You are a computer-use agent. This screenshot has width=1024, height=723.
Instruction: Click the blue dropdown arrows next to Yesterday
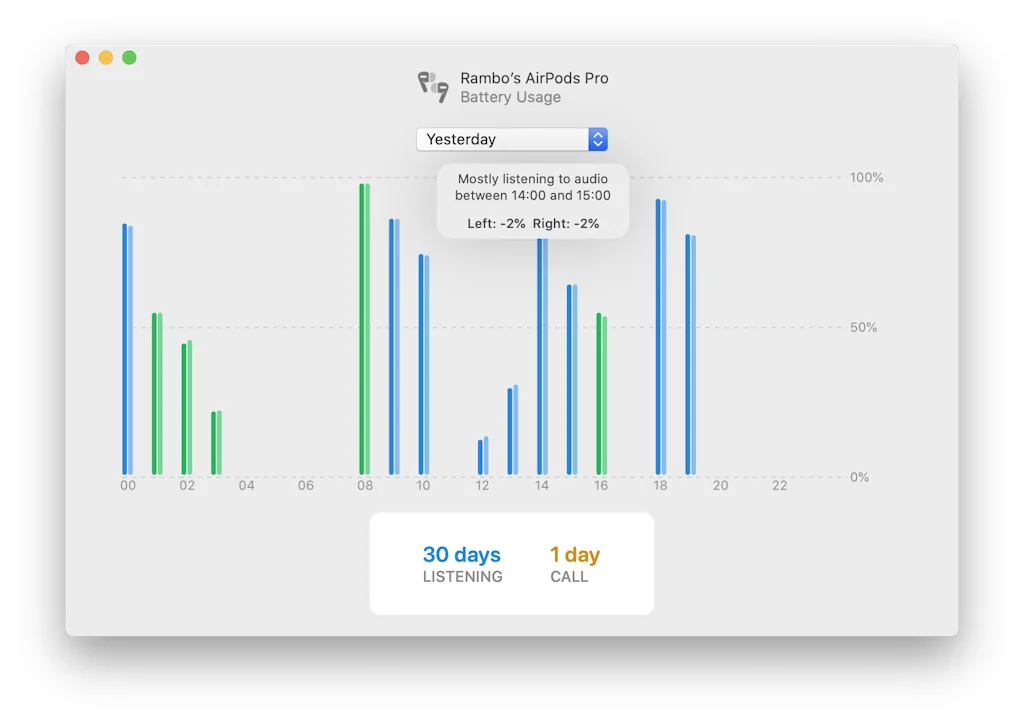(x=598, y=139)
